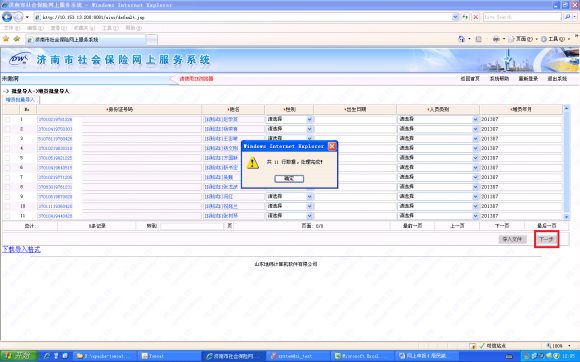Viewport: 580px width, 362px height.
Task: Click the Live Search magnifier icon
Action: [567, 17]
